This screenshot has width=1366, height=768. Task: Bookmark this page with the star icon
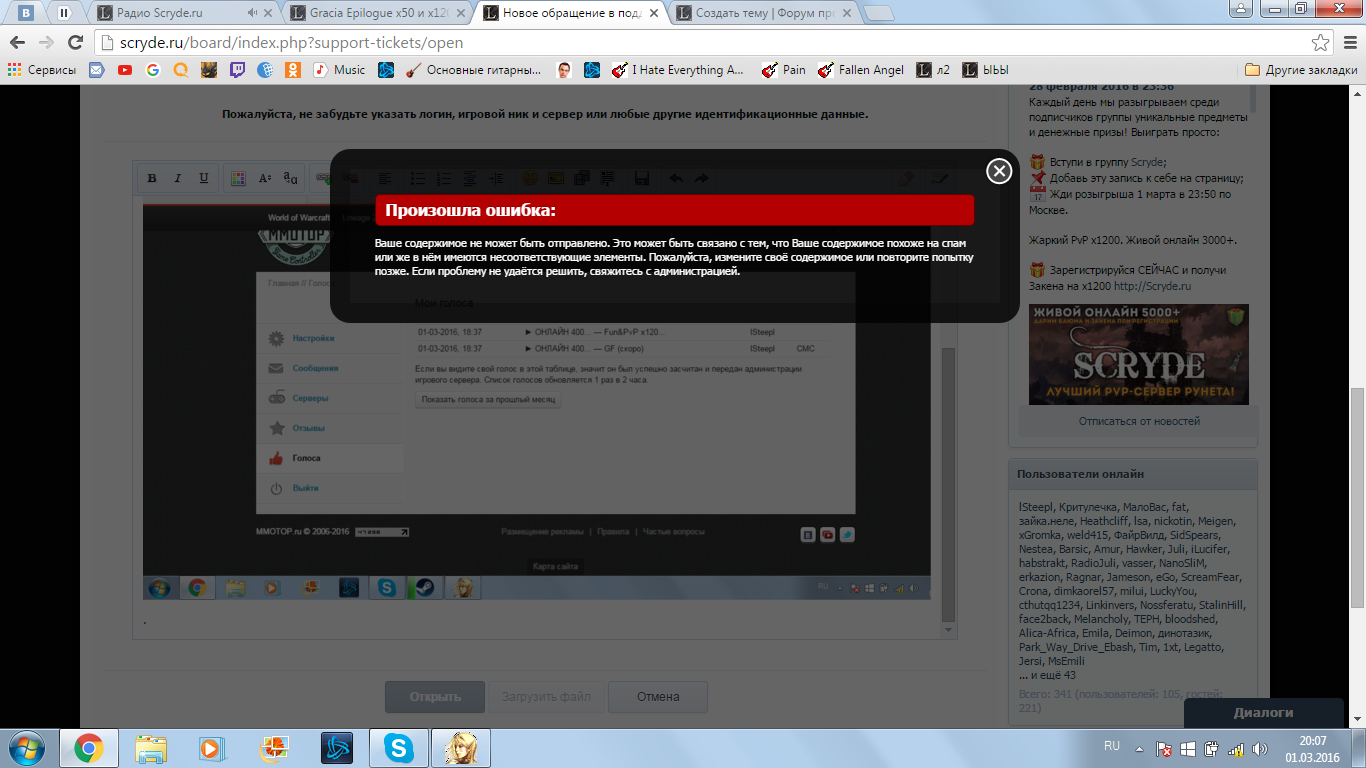[x=1320, y=43]
